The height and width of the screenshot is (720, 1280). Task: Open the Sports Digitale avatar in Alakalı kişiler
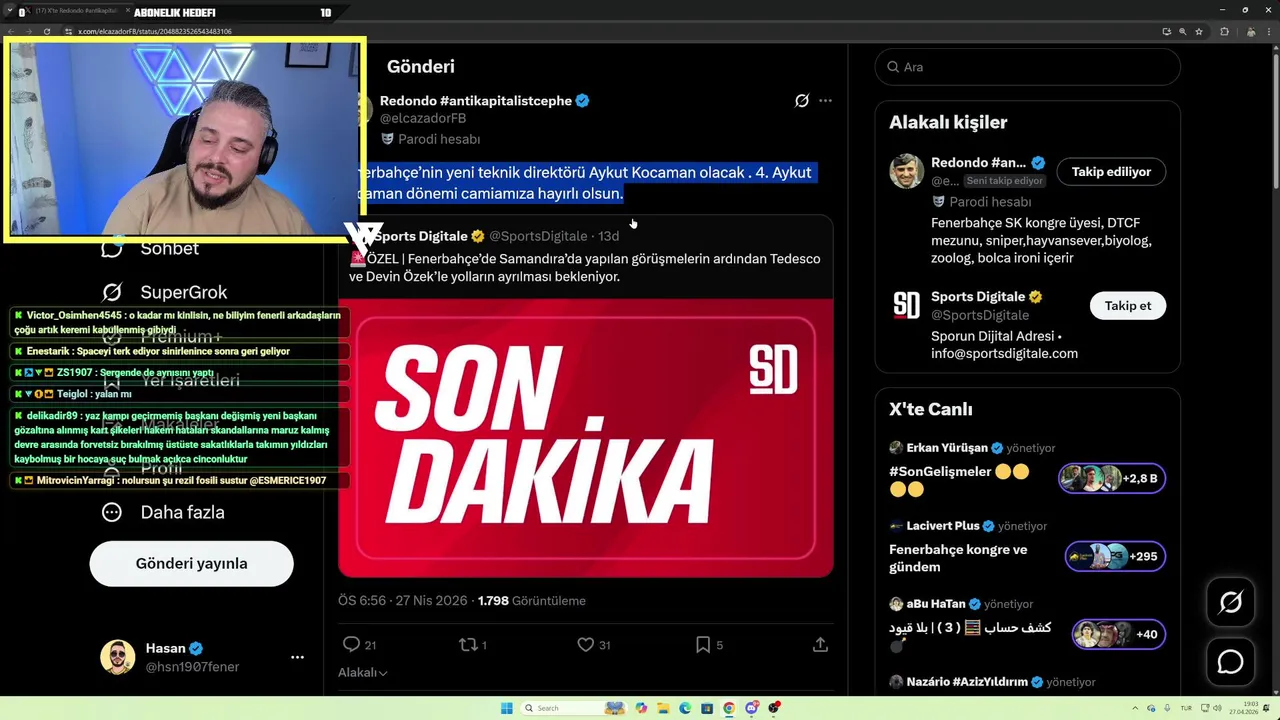[x=906, y=305]
